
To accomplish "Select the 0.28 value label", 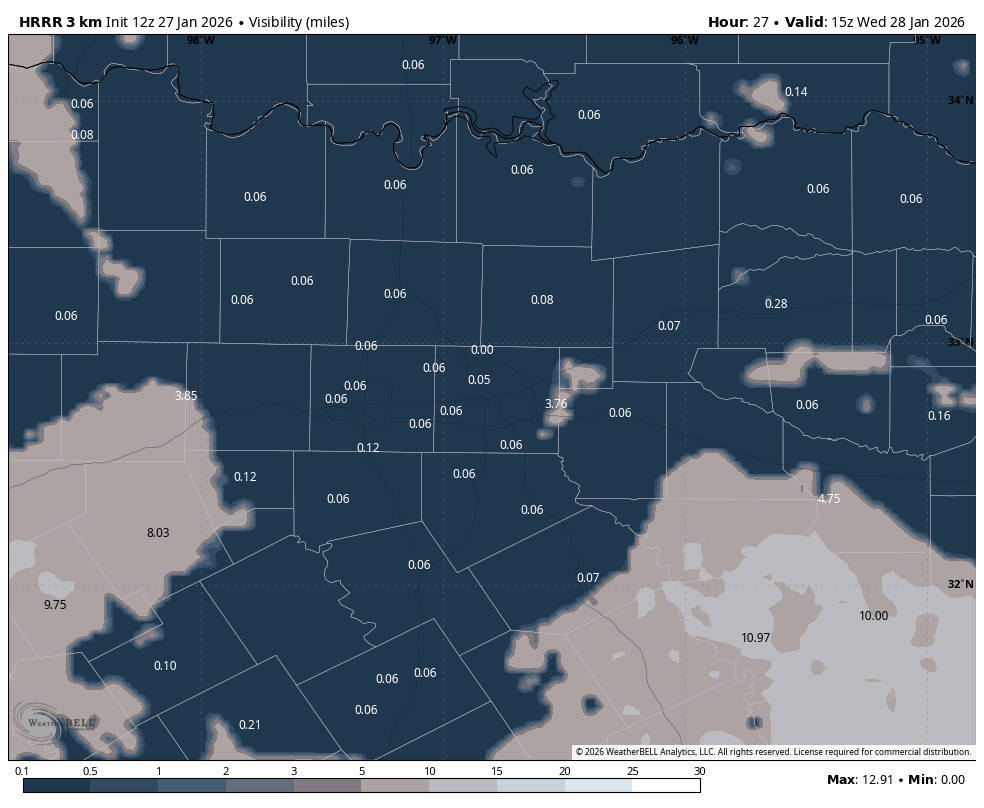I will pos(776,304).
